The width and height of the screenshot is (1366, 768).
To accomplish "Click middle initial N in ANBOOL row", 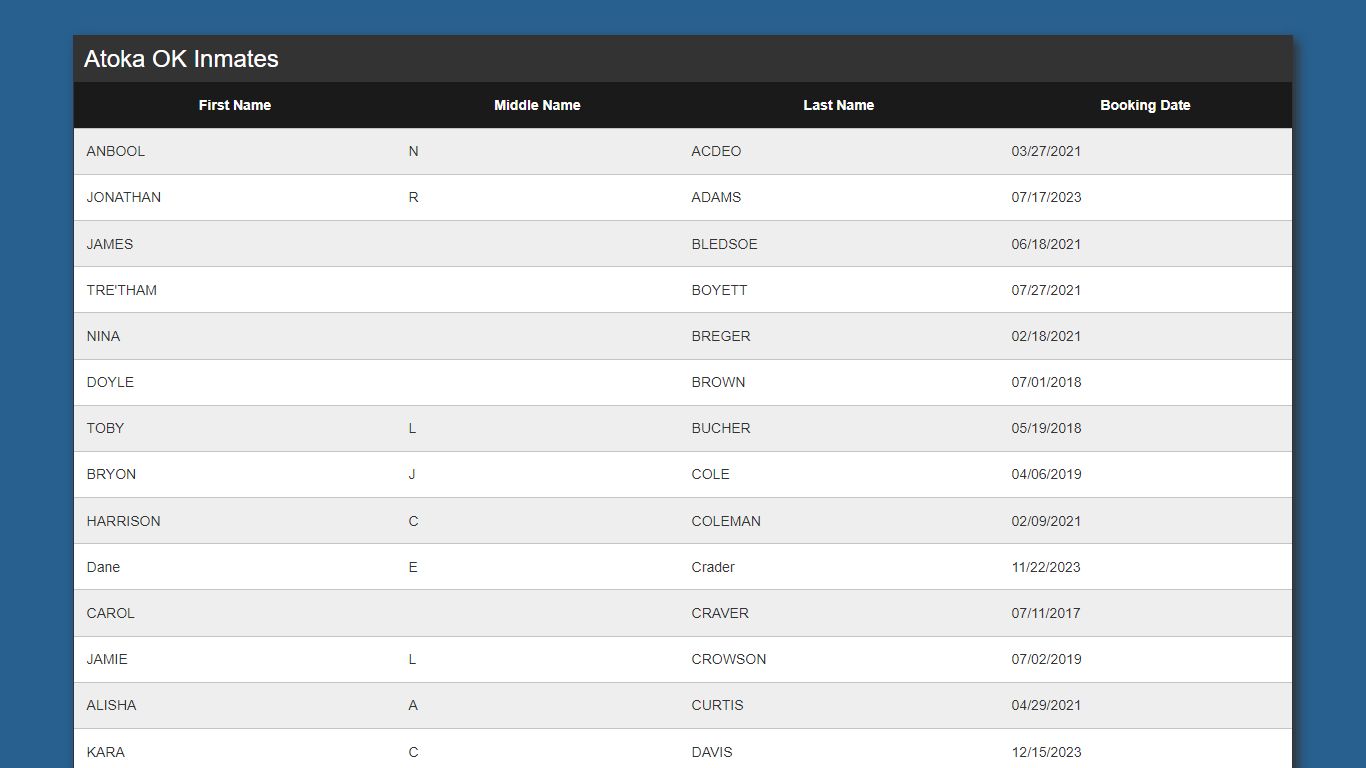I will [x=414, y=151].
